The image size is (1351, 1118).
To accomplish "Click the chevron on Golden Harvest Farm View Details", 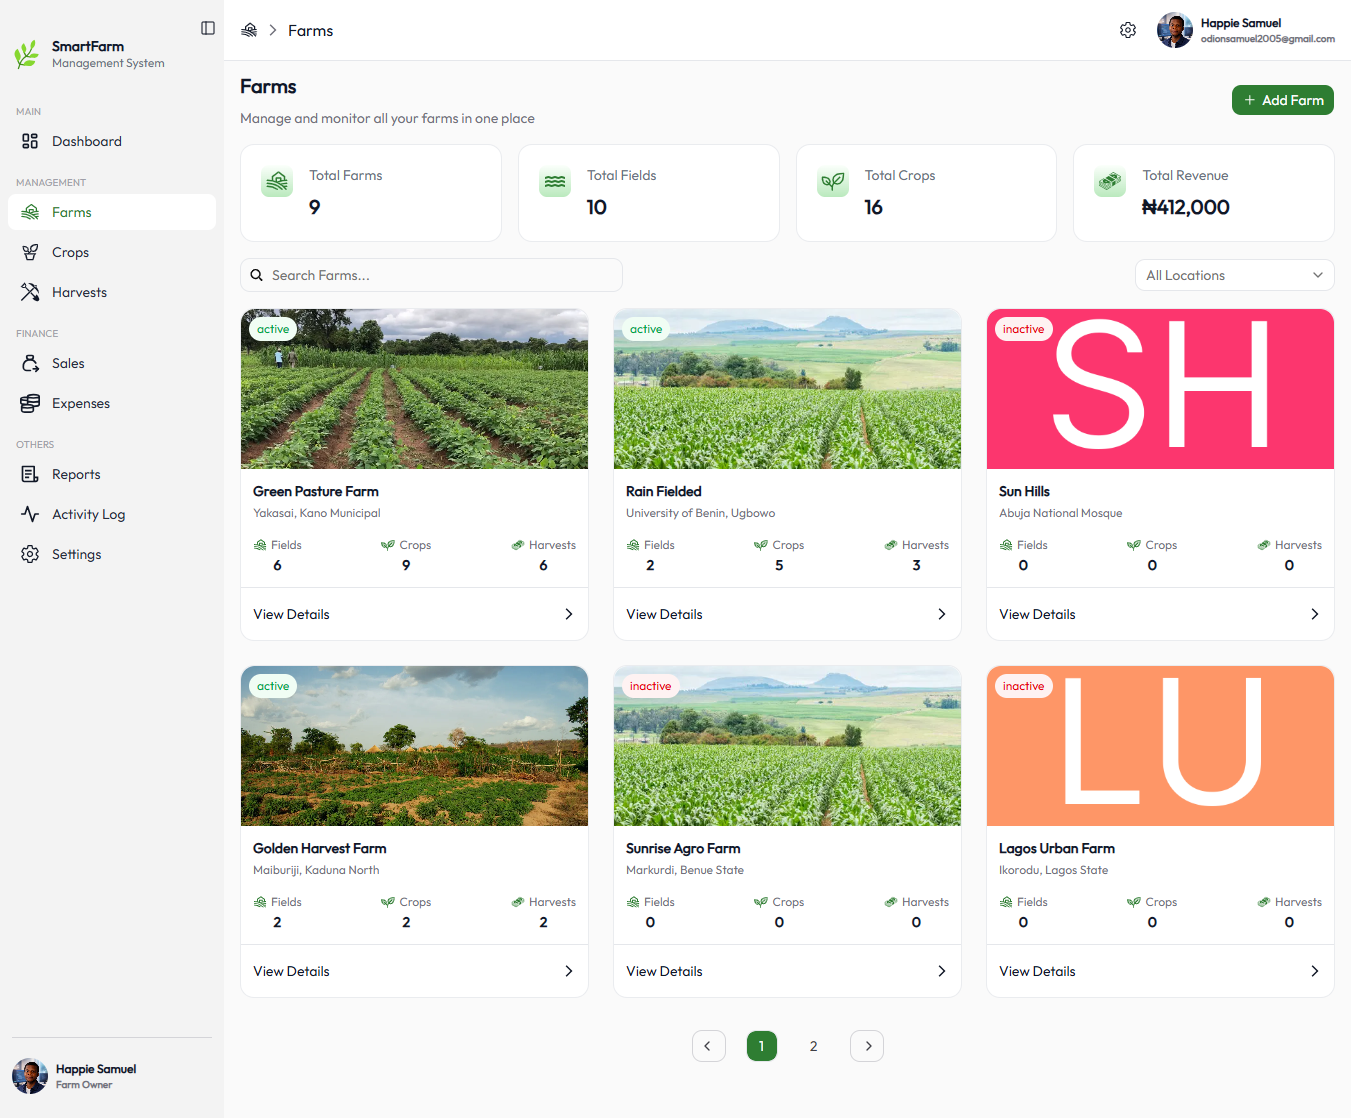I will tap(569, 971).
